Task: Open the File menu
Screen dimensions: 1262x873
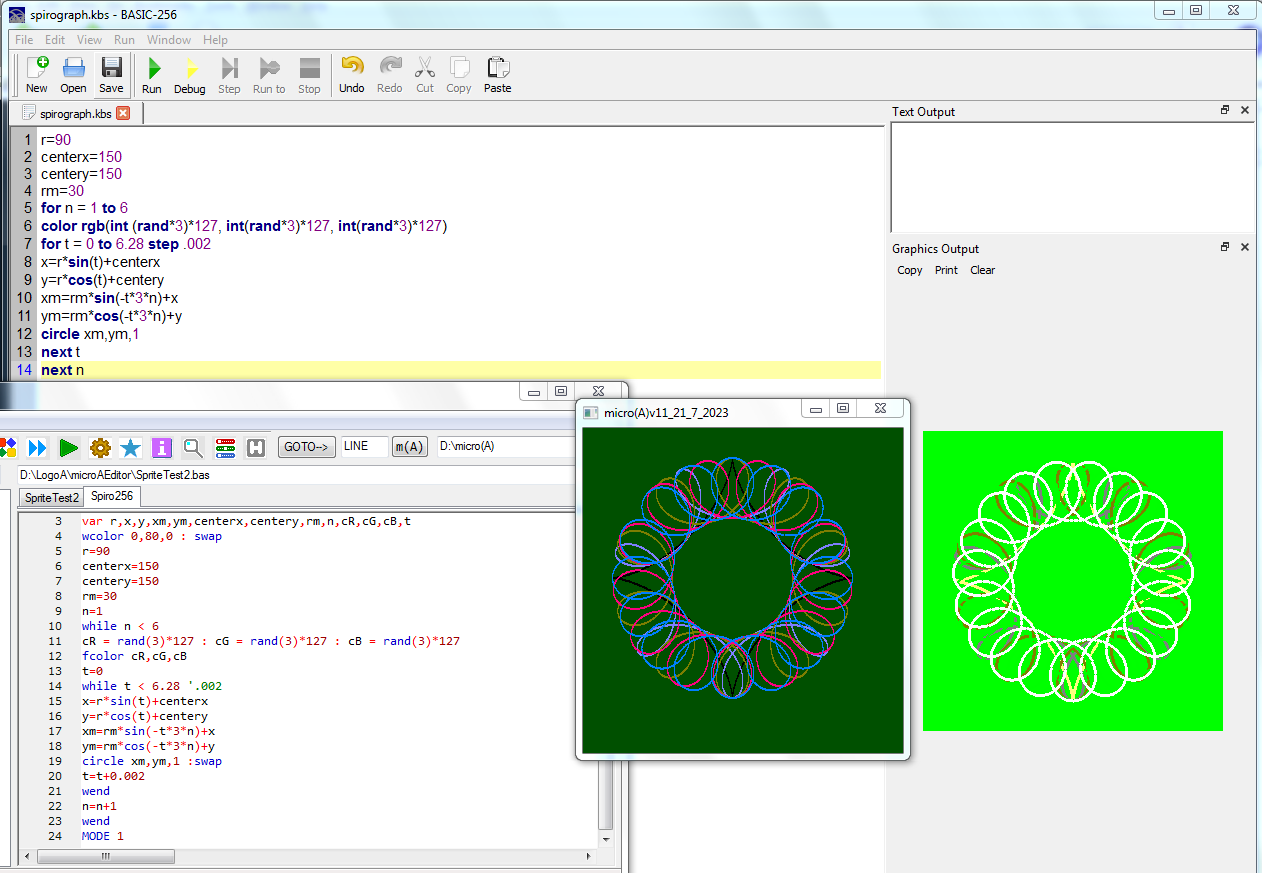Action: (x=24, y=40)
